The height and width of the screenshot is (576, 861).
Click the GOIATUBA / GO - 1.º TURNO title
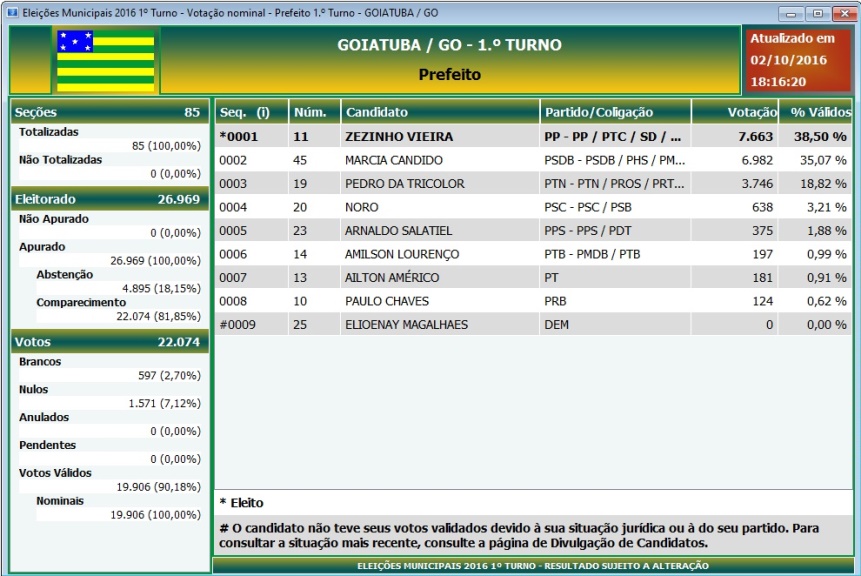click(x=449, y=44)
